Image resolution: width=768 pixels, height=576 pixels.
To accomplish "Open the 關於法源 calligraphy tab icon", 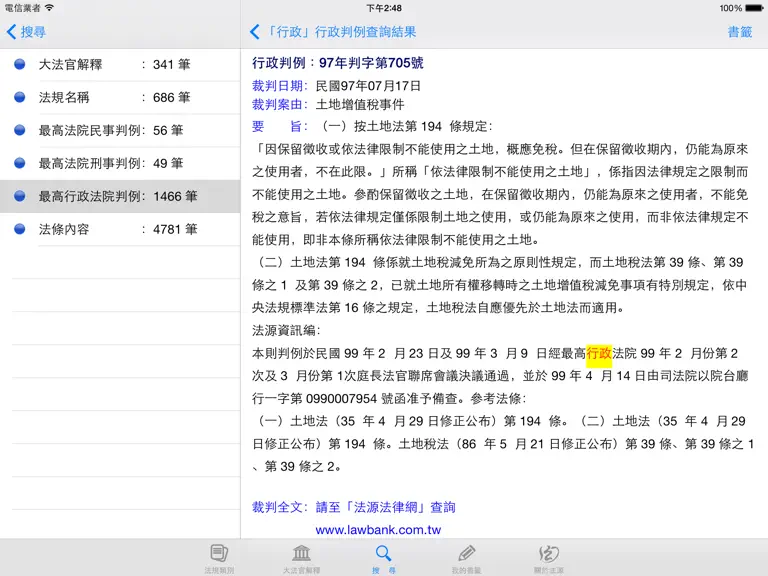I will (549, 553).
